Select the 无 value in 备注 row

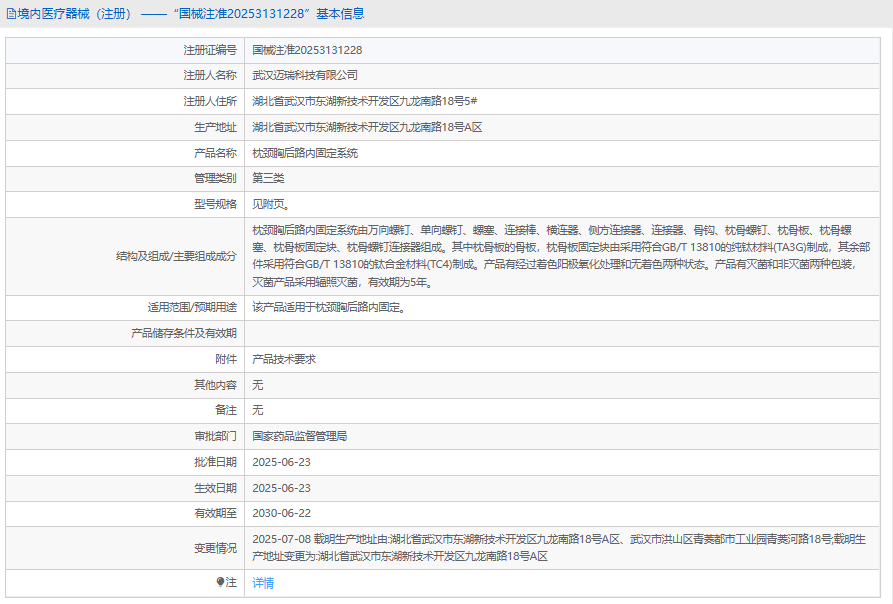click(x=258, y=410)
